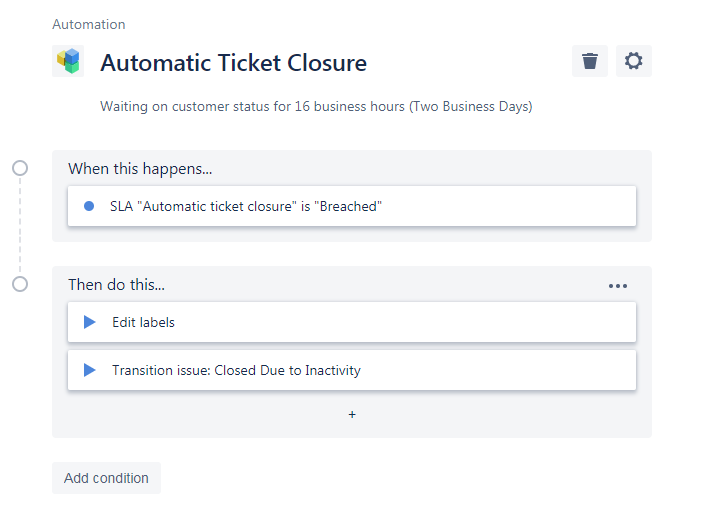Click the Then do this heading
The image size is (710, 519).
(x=116, y=285)
